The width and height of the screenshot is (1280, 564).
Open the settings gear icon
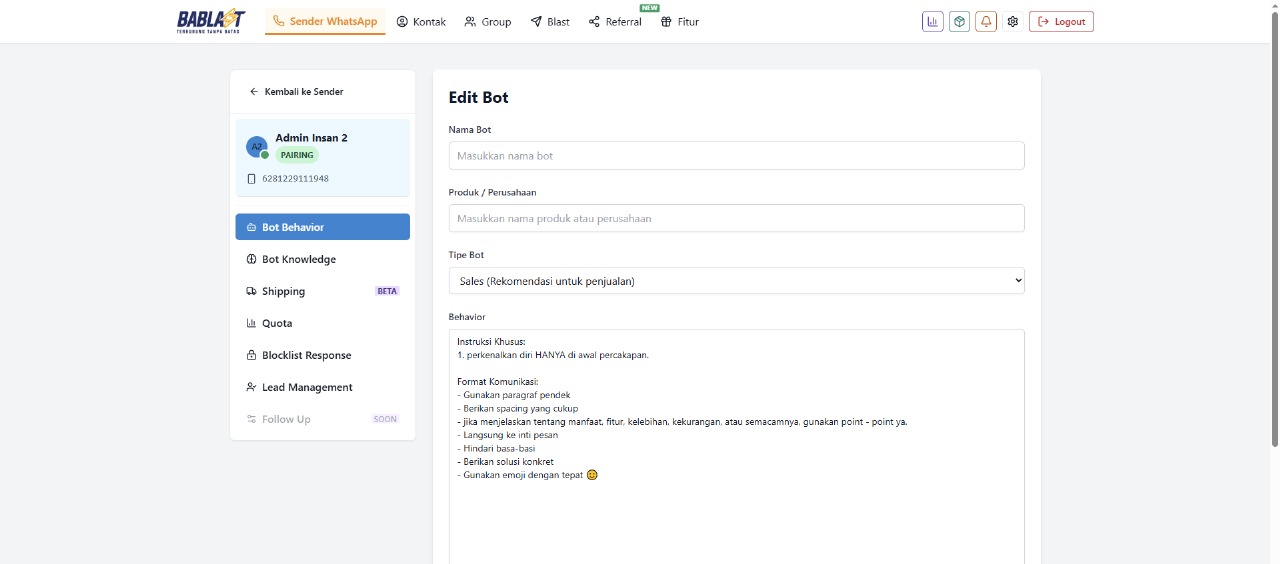pos(1013,21)
